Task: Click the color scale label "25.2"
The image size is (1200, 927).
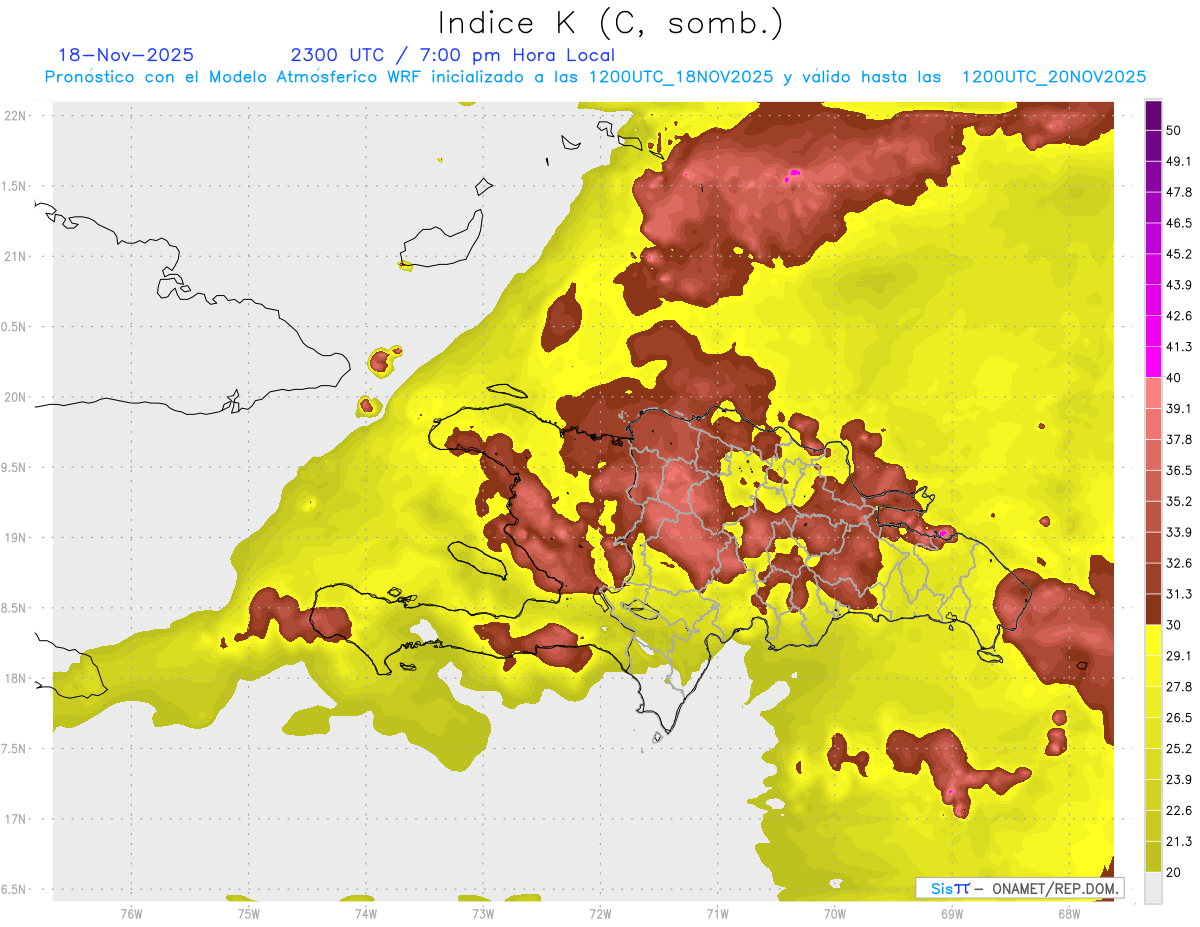Action: [1178, 749]
